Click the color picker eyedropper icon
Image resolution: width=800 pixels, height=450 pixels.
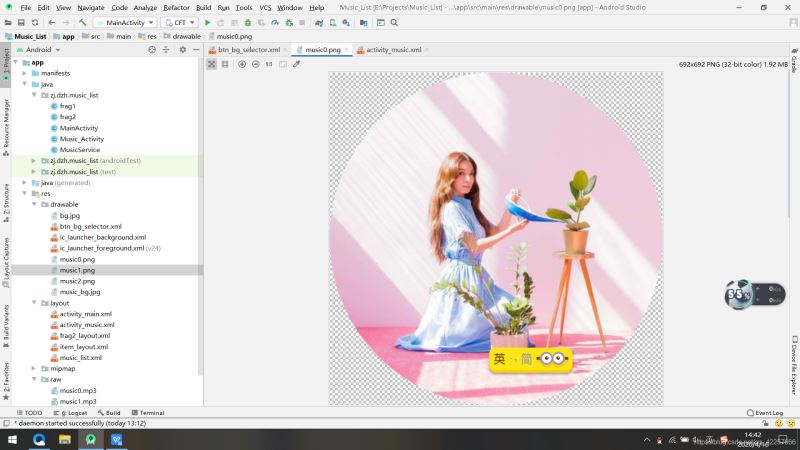pyautogui.click(x=296, y=64)
